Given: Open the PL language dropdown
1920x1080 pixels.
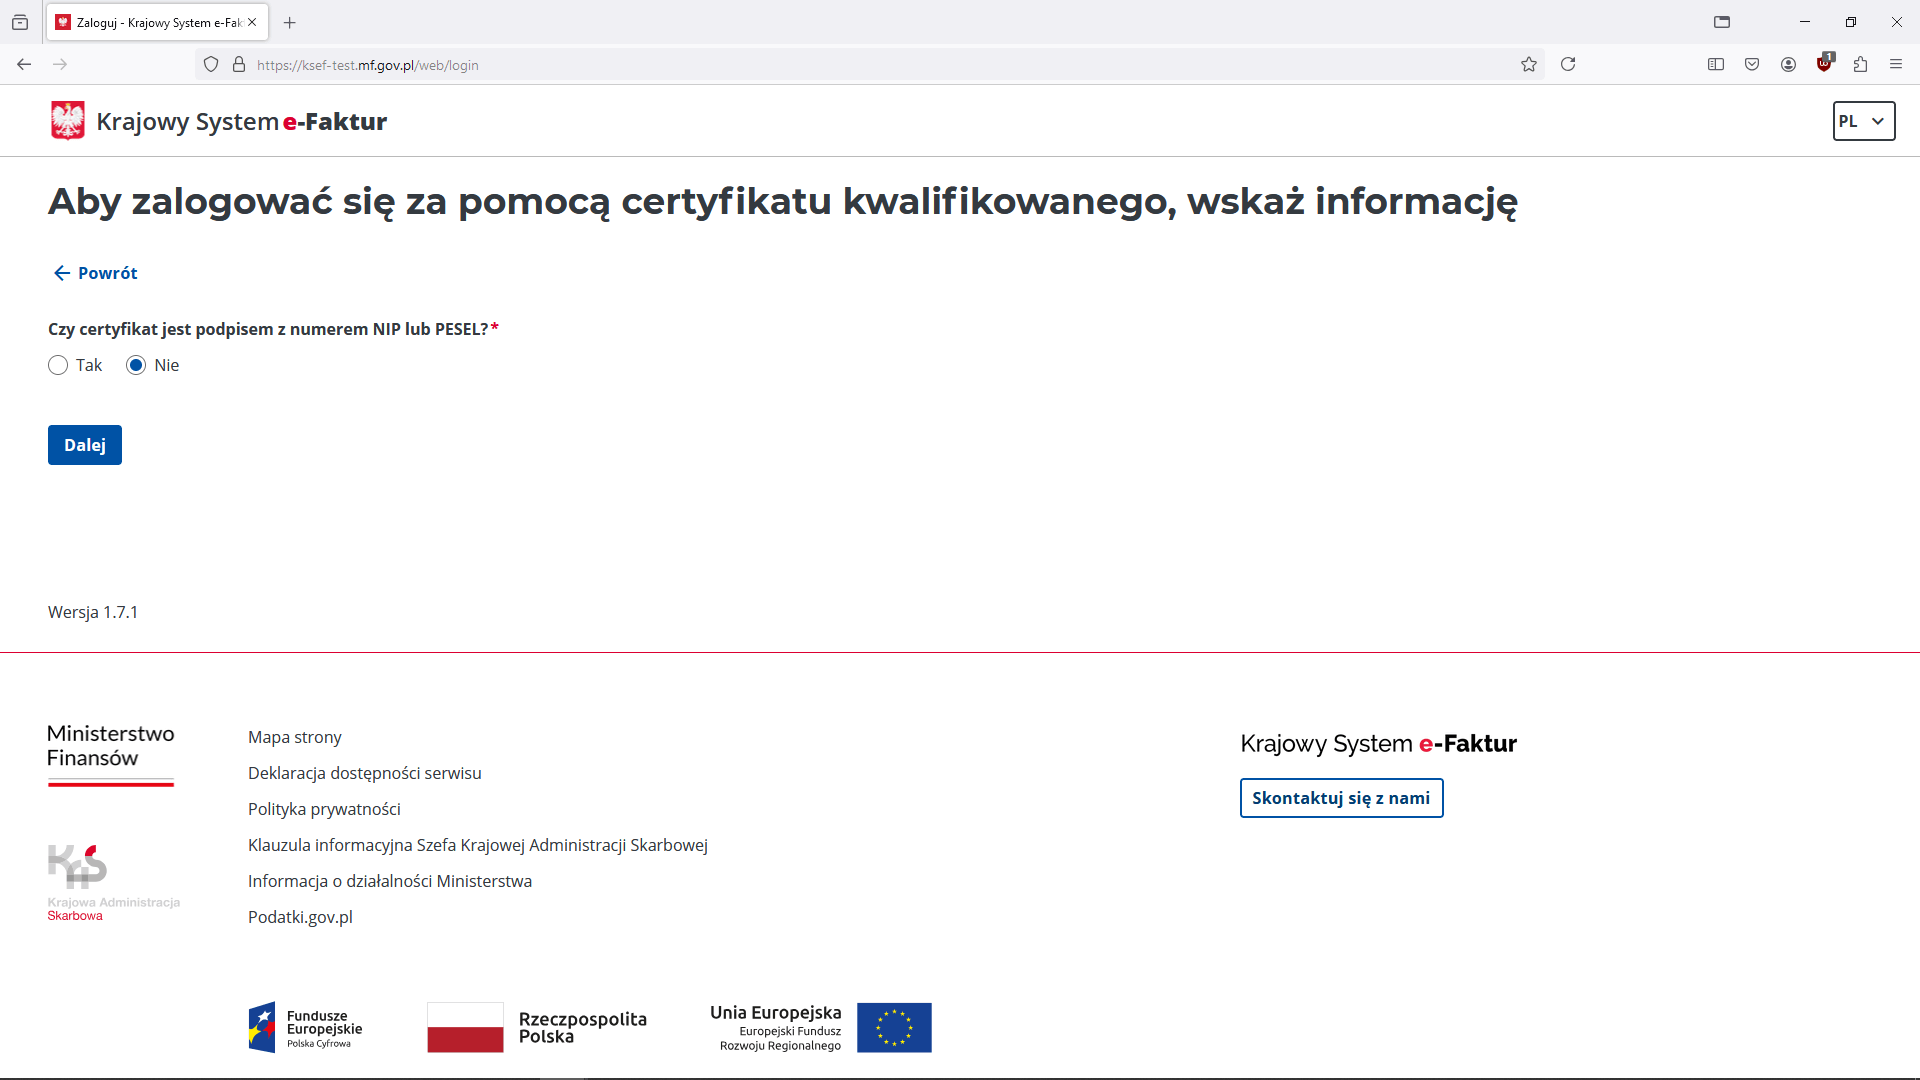Looking at the screenshot, I should pos(1863,121).
